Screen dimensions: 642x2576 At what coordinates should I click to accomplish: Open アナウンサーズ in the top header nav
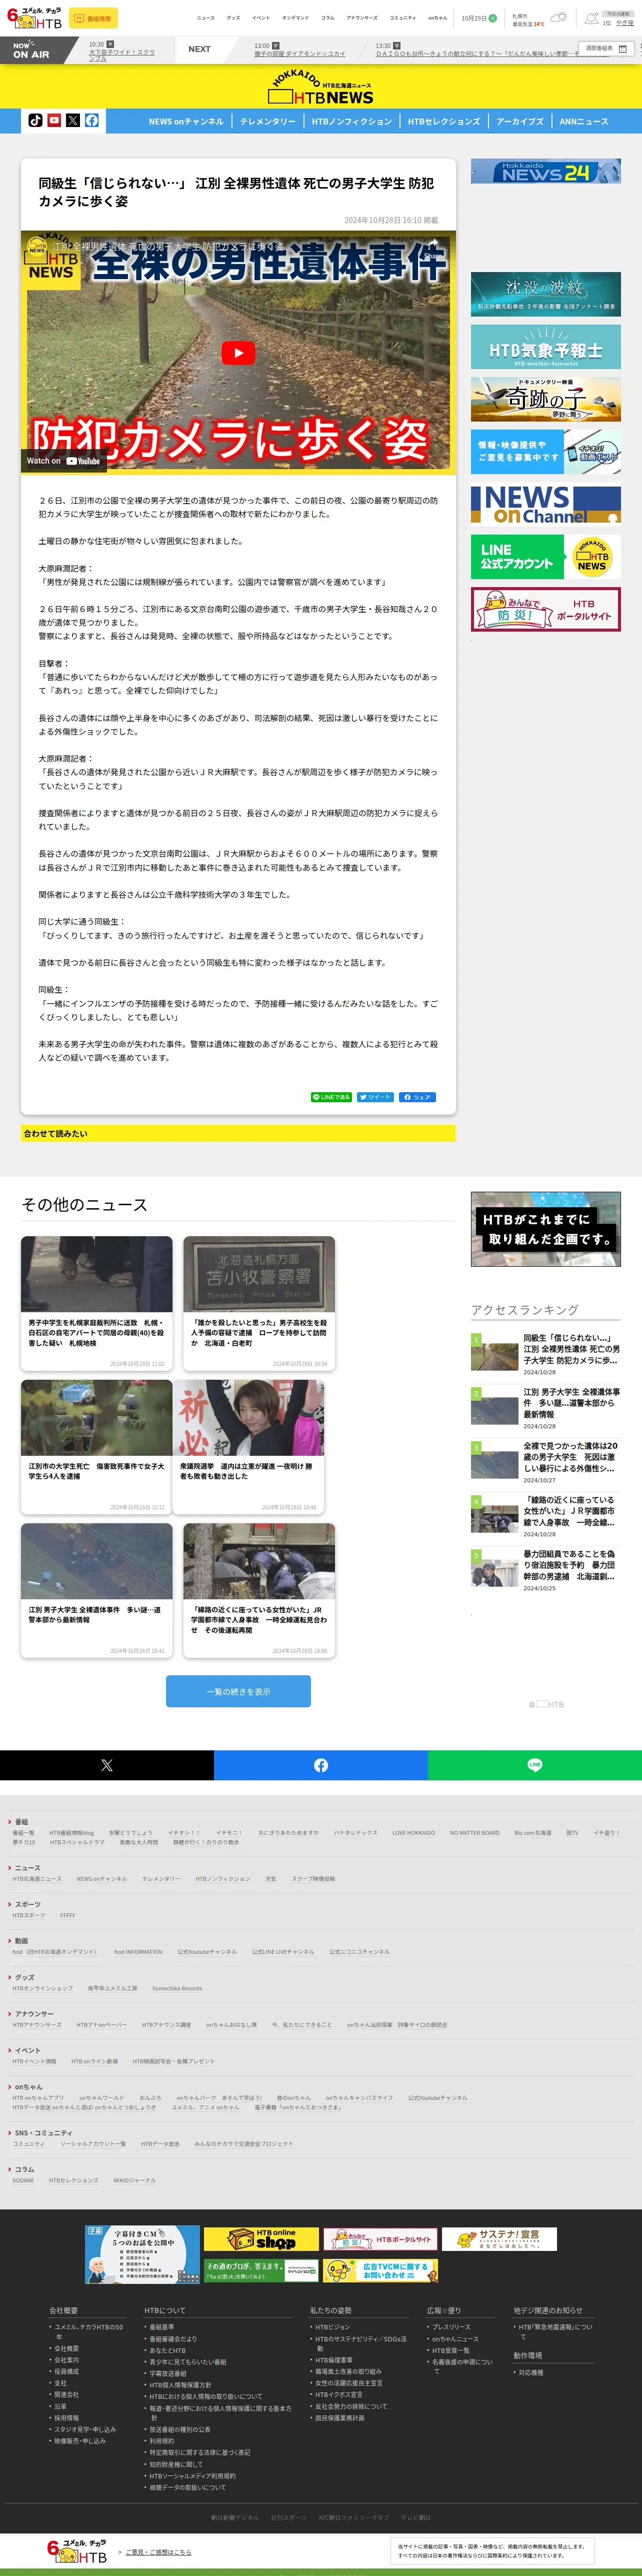pyautogui.click(x=362, y=18)
